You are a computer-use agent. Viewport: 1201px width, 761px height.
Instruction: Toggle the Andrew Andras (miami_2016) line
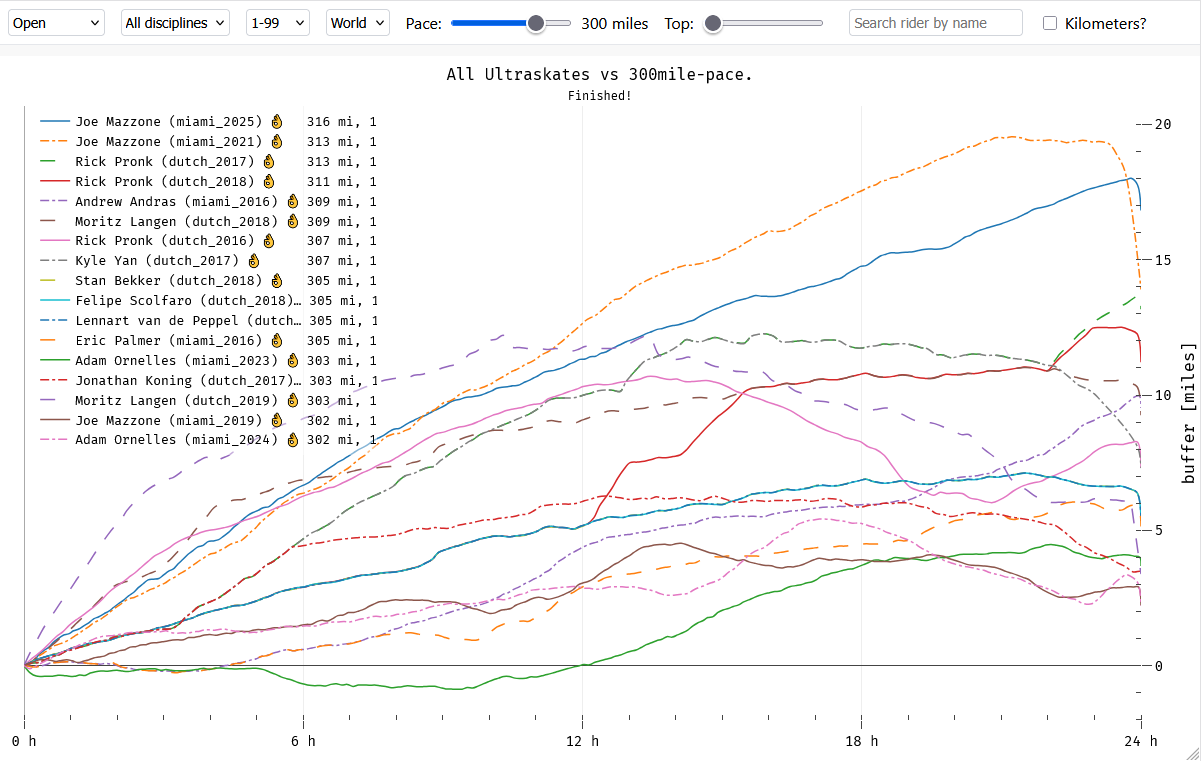170,201
